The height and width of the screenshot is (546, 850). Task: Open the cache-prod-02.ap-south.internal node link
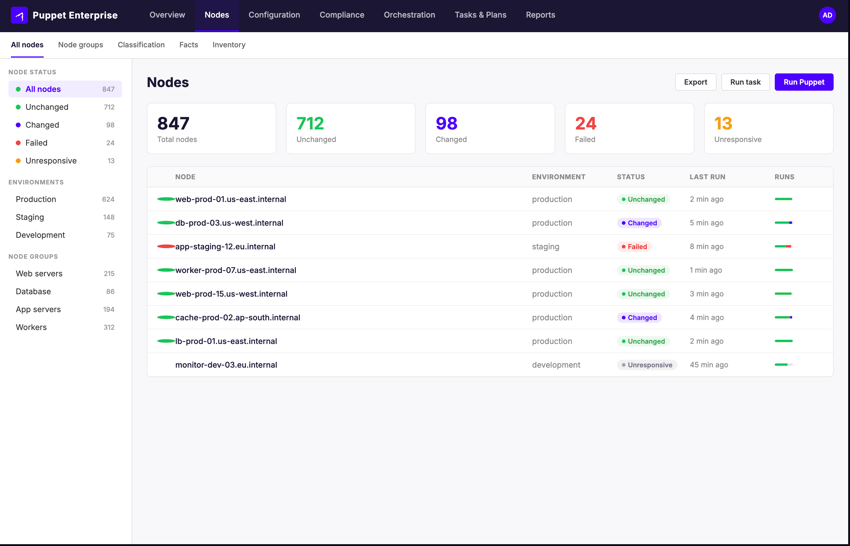237,318
